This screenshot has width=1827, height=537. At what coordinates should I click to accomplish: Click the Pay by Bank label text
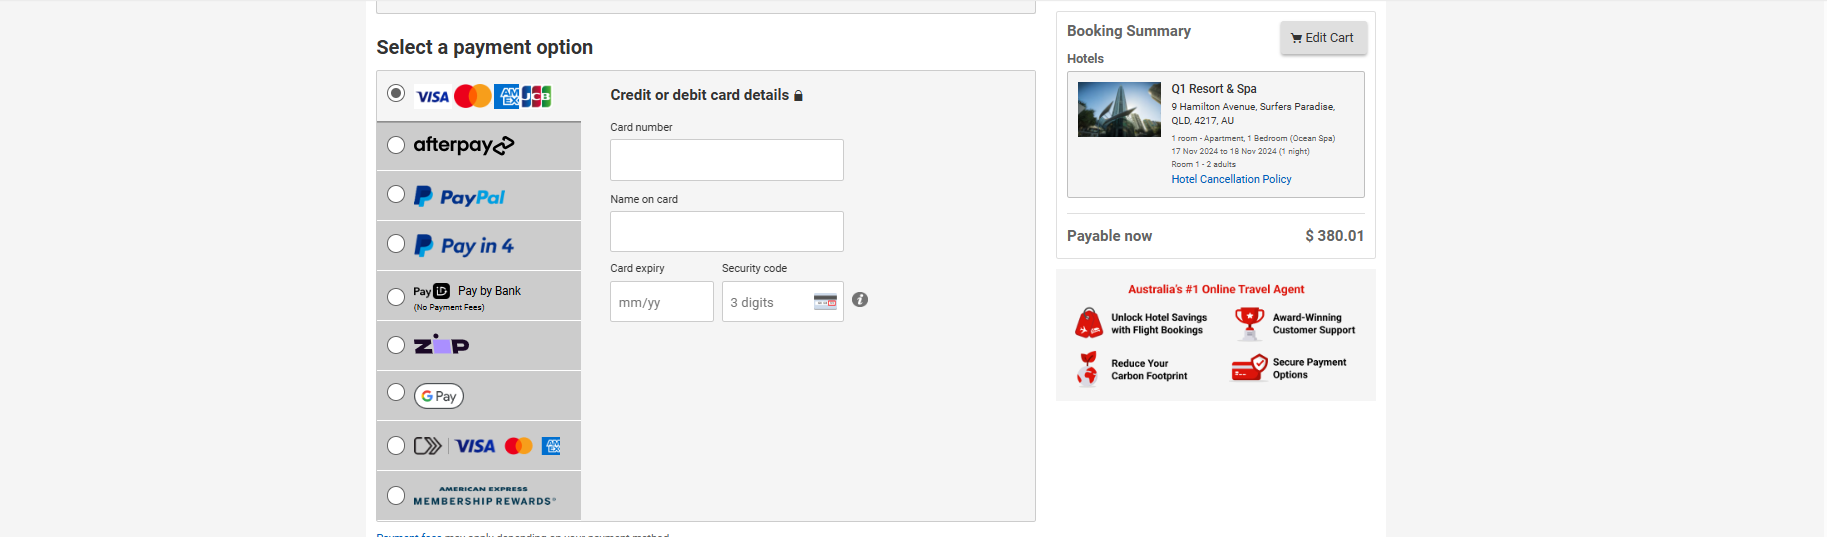(489, 291)
